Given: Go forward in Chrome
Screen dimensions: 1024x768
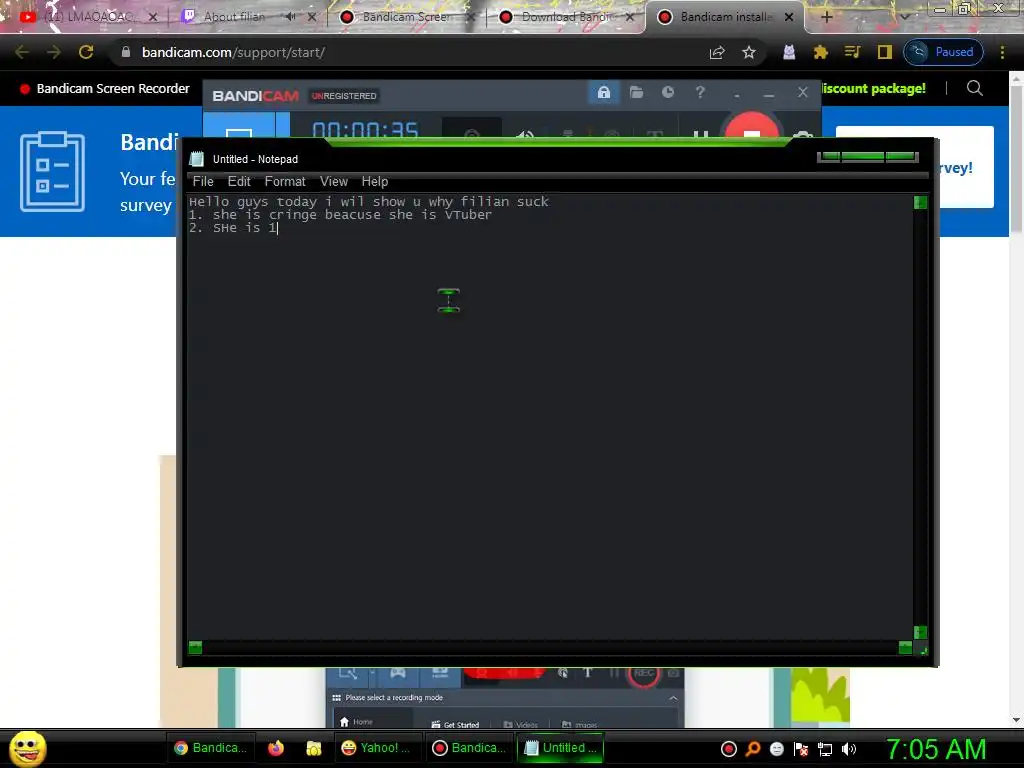Looking at the screenshot, I should tap(54, 52).
